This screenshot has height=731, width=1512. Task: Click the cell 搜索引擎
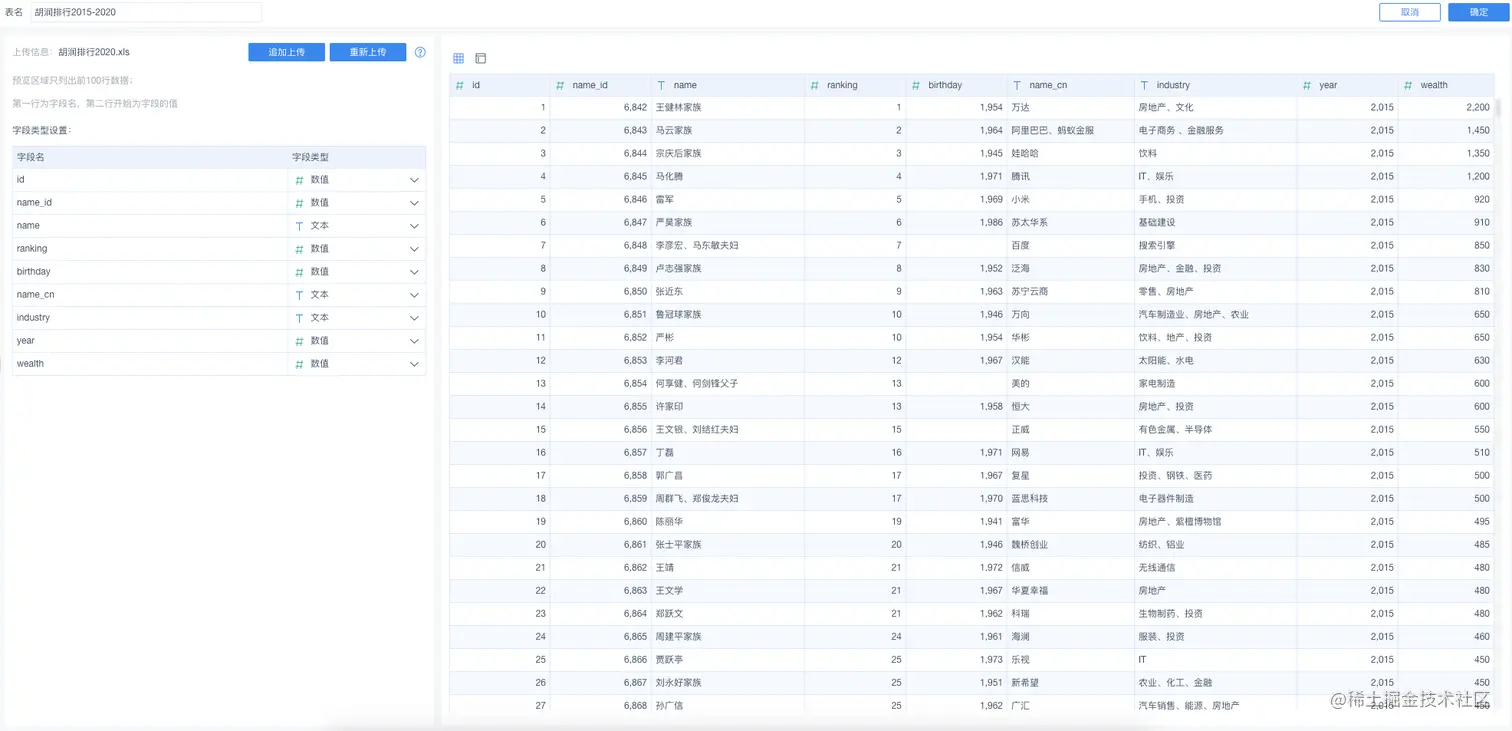point(1214,245)
